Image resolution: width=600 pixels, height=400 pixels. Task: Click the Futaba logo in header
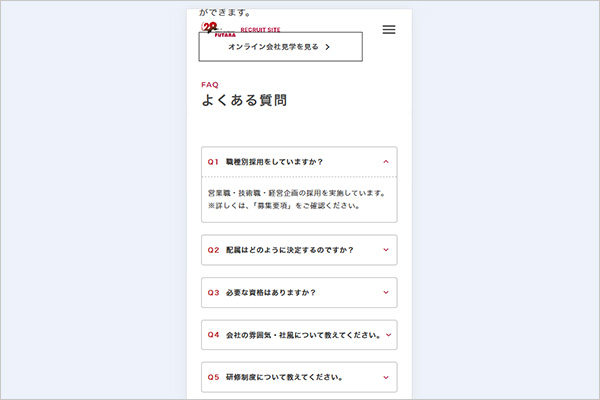213,29
